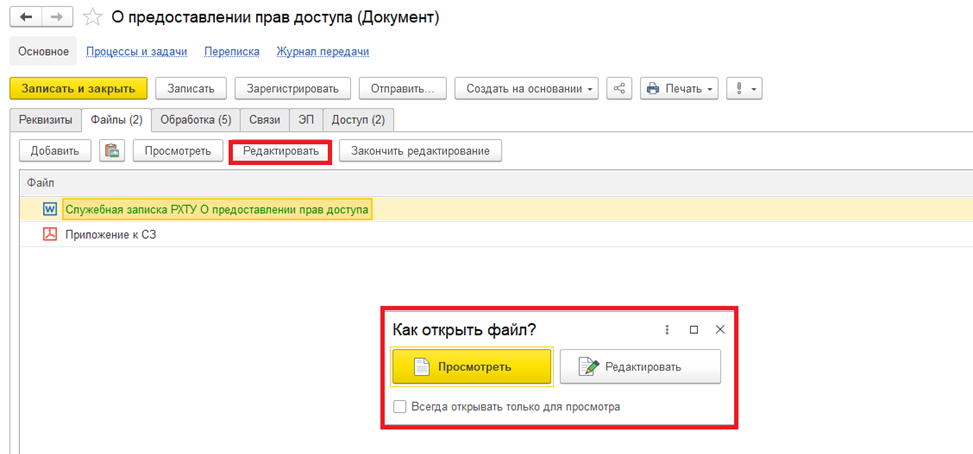Open the dialog's three-dot options menu
Screen dimensions: 973x454
pos(667,329)
